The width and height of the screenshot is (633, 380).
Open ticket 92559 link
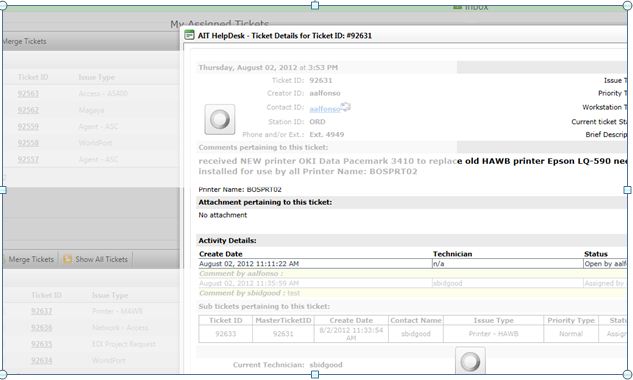tap(28, 127)
